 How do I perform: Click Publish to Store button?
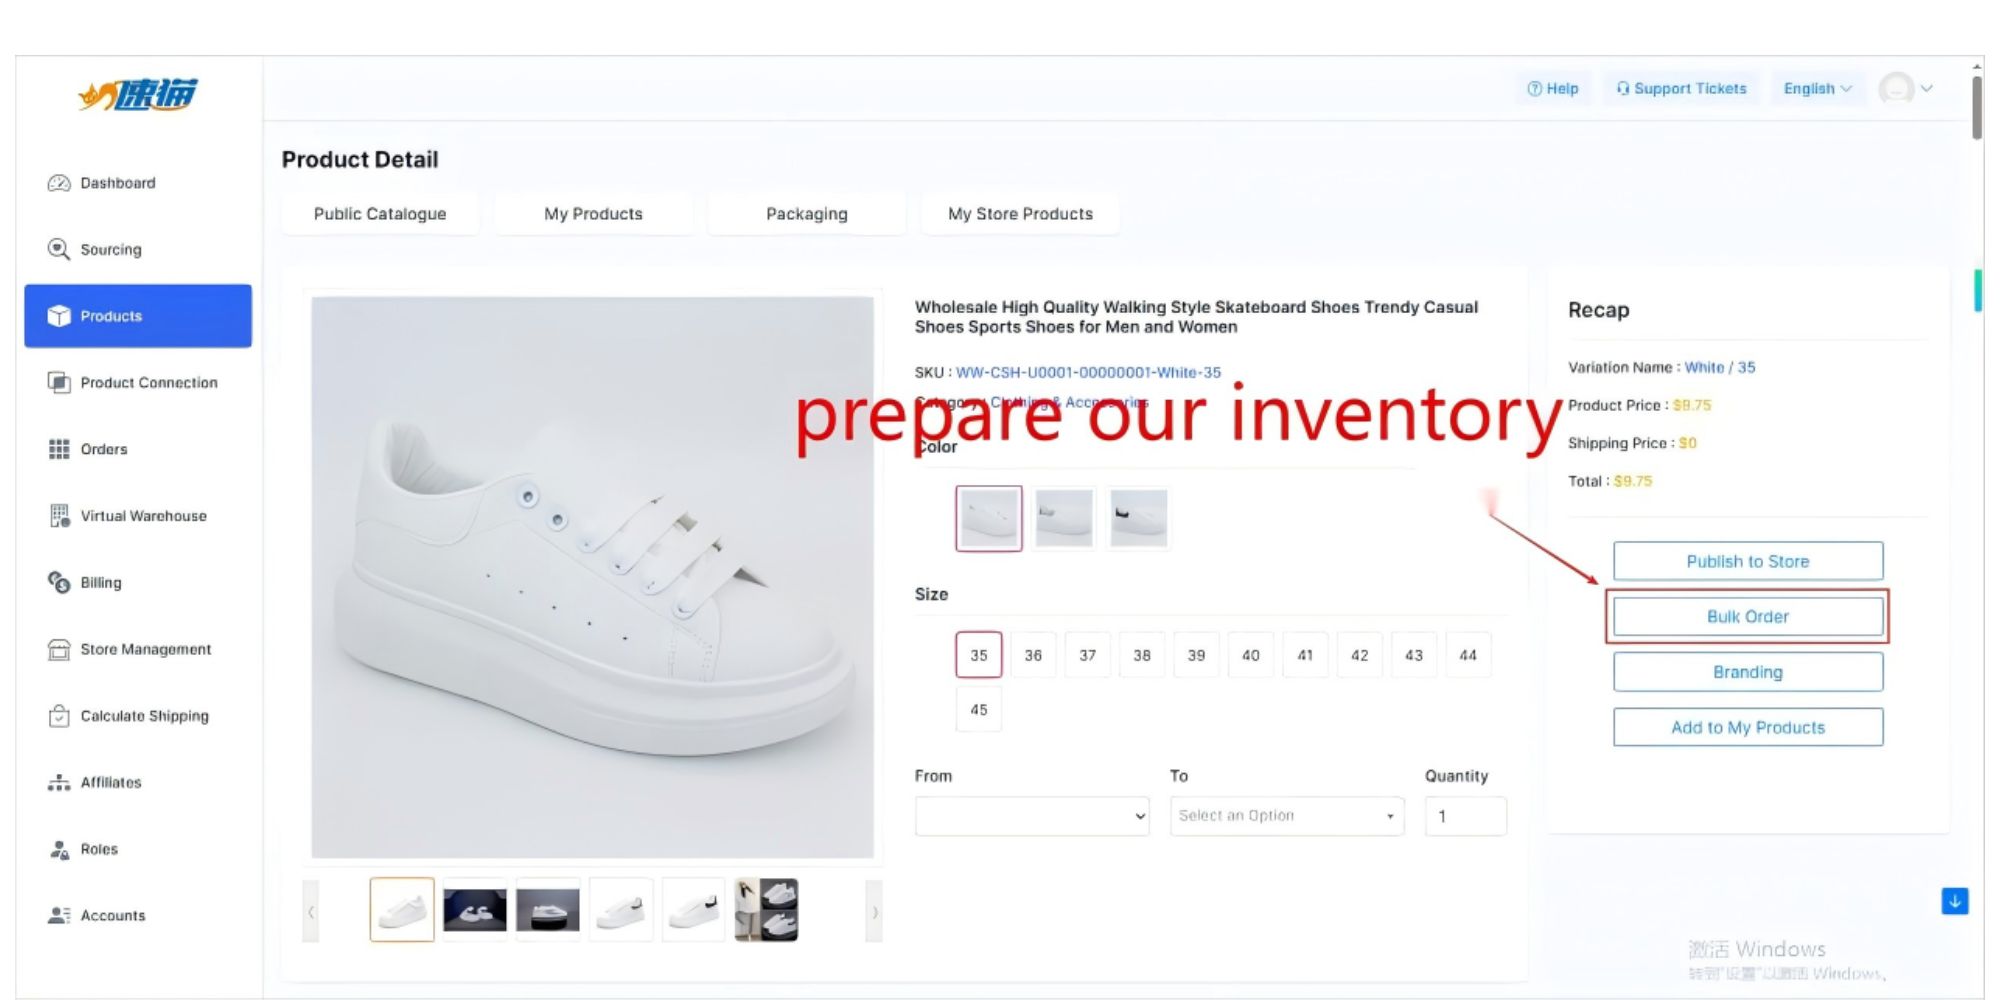tap(1748, 561)
